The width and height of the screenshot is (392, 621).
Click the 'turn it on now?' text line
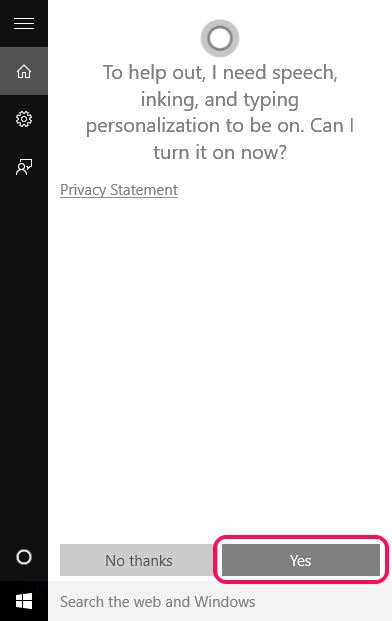pyautogui.click(x=220, y=152)
